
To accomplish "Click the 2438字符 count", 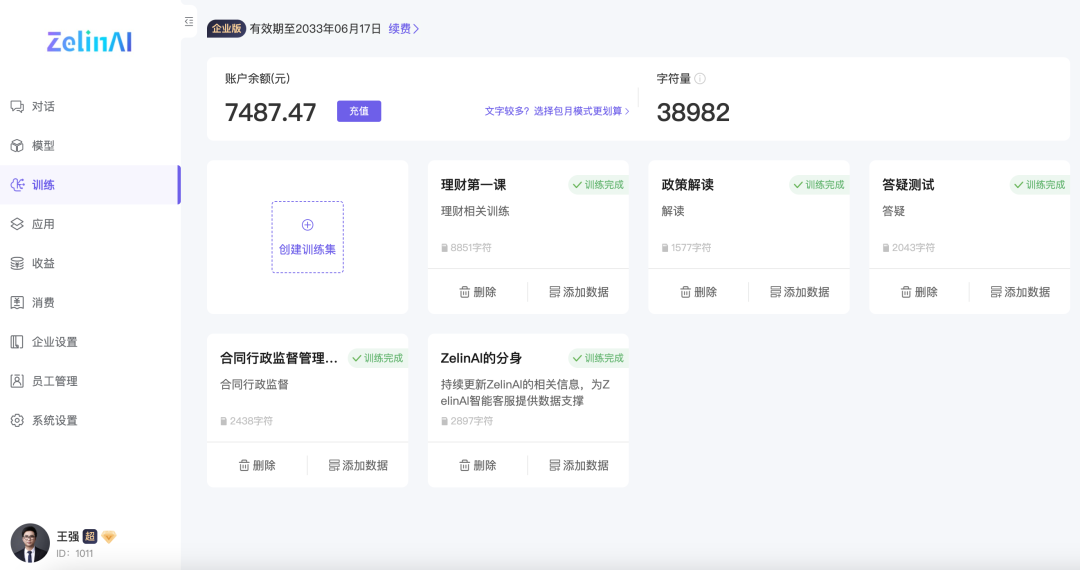I will (247, 421).
